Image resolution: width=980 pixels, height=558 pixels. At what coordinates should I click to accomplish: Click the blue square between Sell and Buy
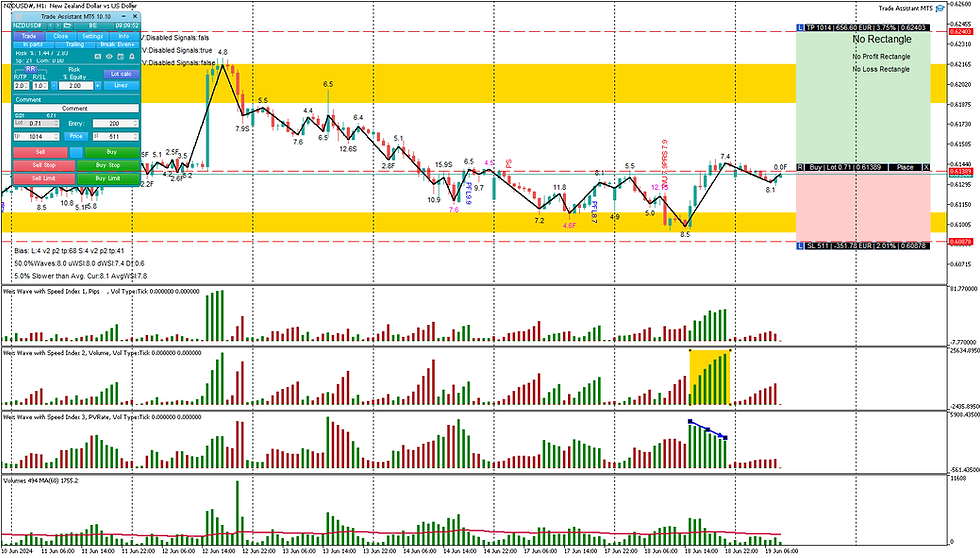pyautogui.click(x=76, y=152)
